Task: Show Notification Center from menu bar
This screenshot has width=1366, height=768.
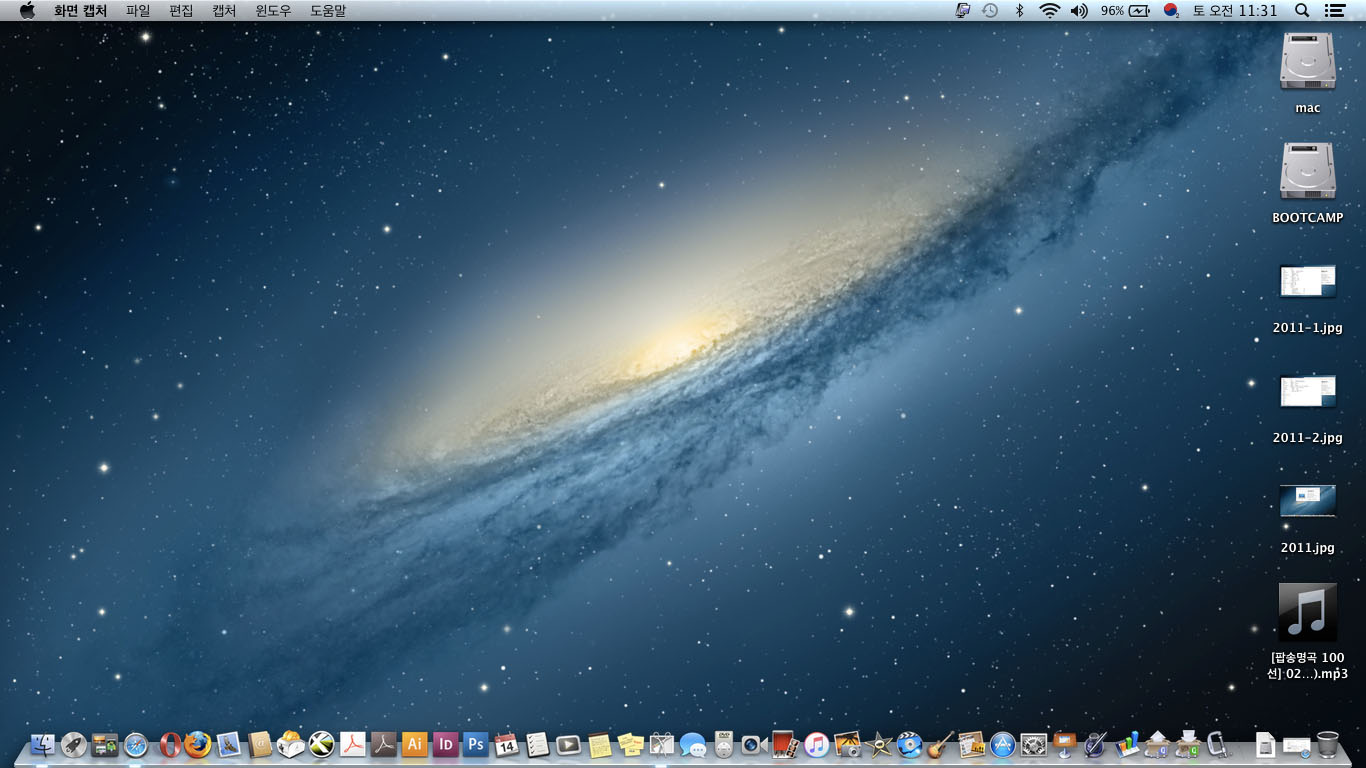Action: click(1334, 10)
